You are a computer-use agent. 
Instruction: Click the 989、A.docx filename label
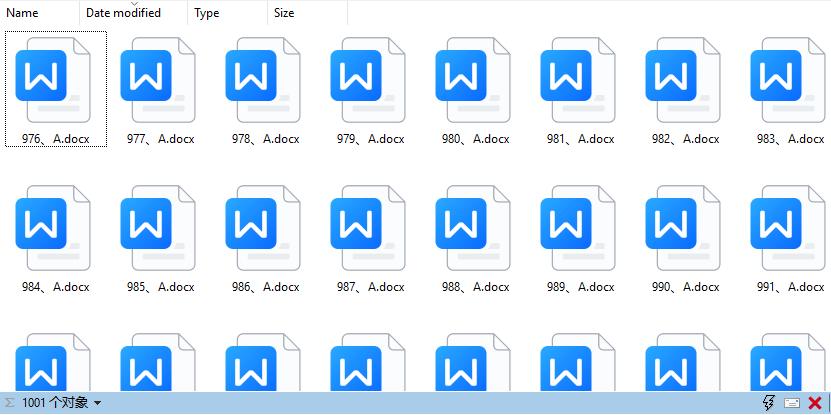point(580,287)
